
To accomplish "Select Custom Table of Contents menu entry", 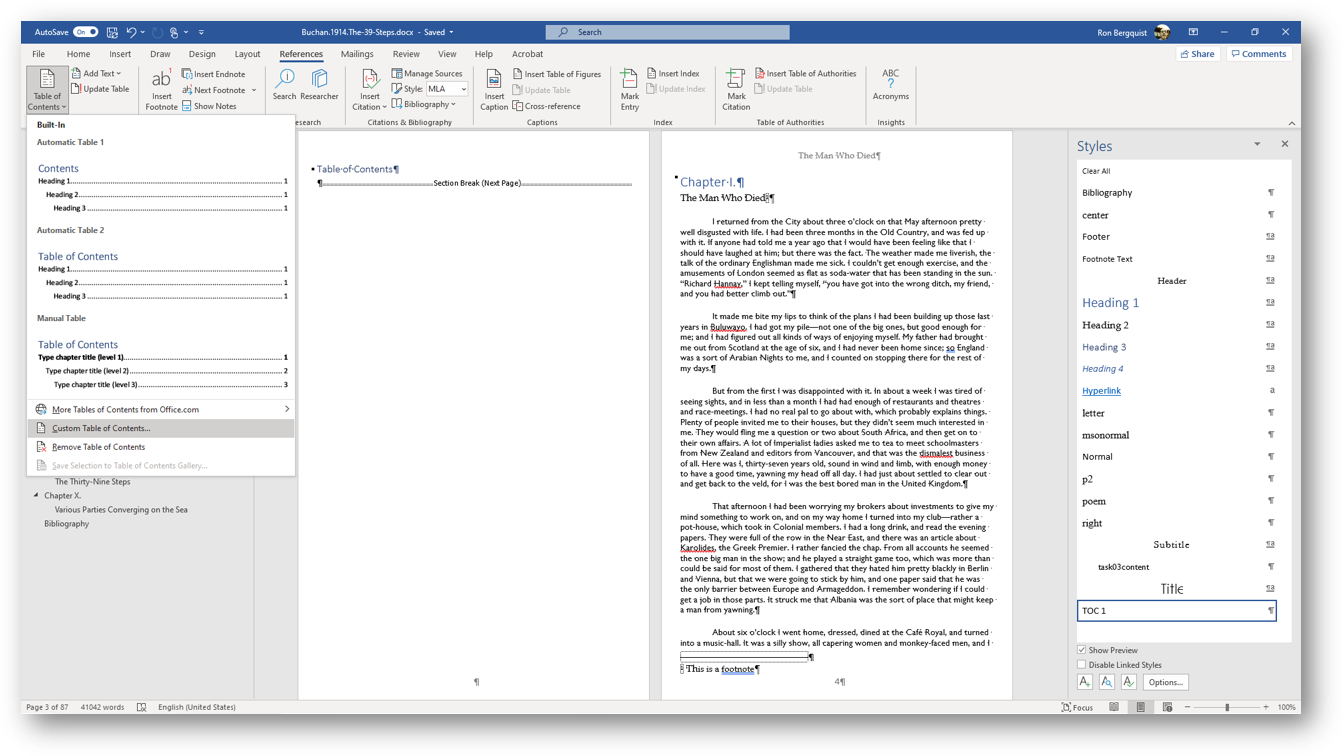I will click(101, 428).
